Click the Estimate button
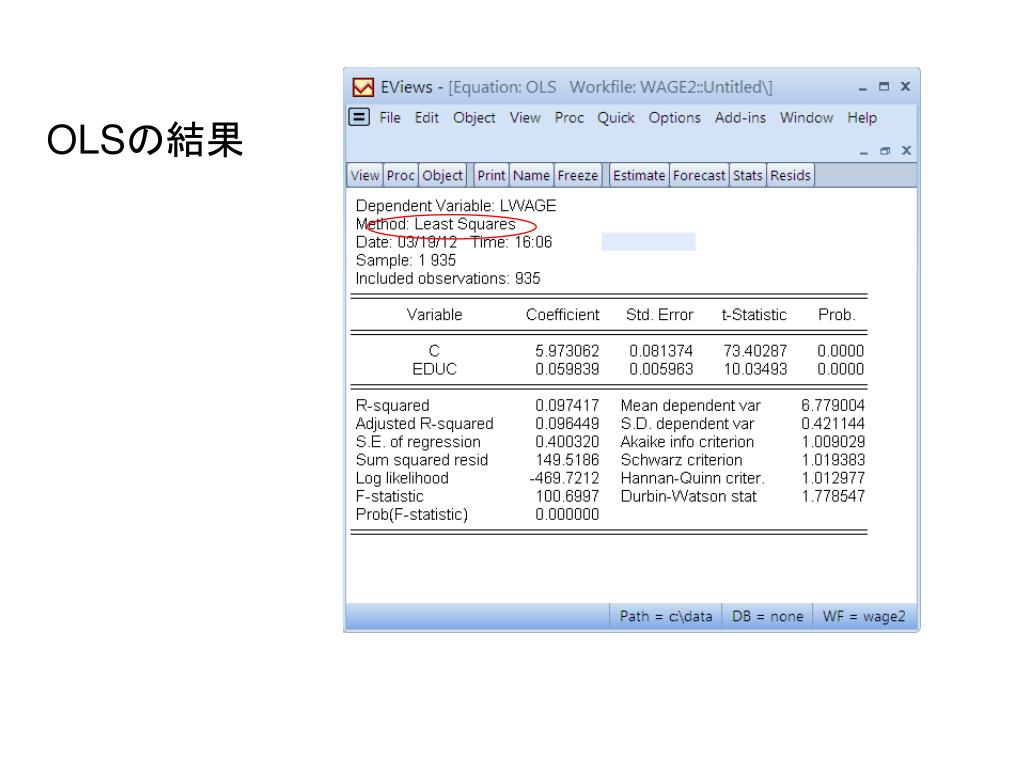 pos(639,175)
